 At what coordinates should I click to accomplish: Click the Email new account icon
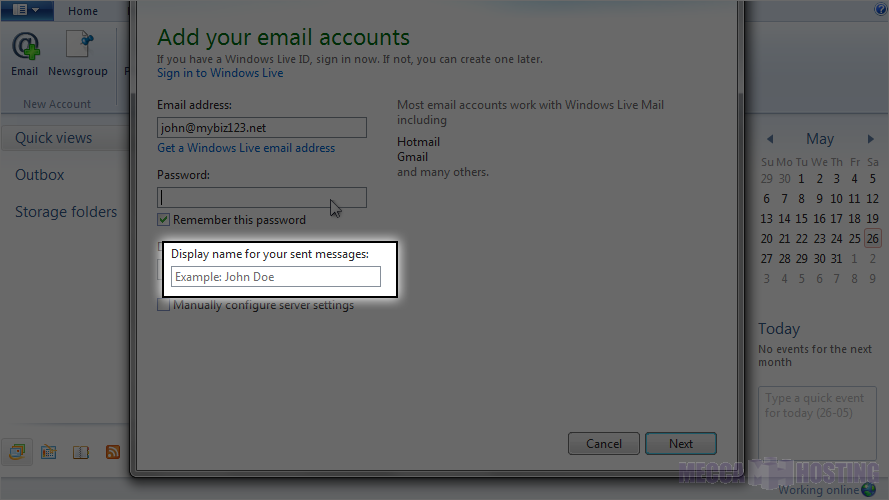(x=24, y=48)
